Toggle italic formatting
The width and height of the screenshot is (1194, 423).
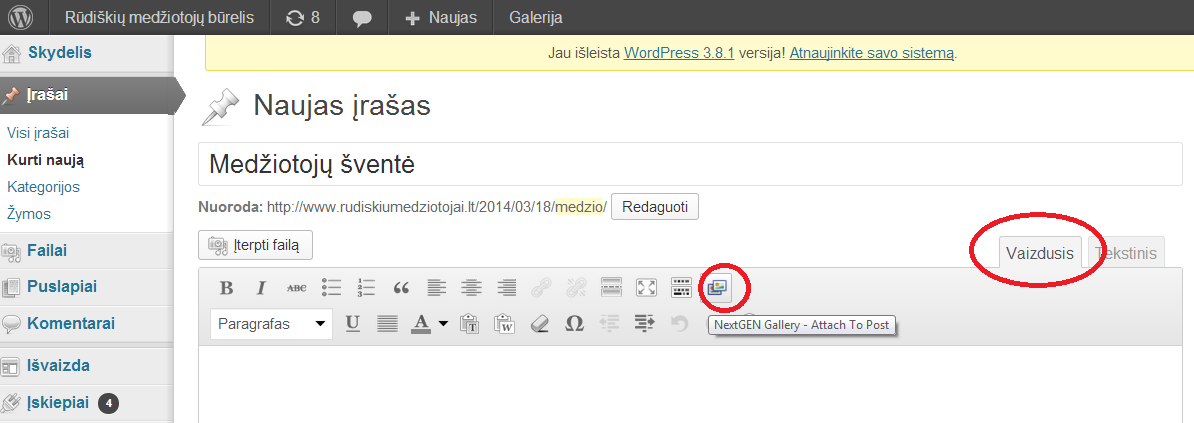261,288
